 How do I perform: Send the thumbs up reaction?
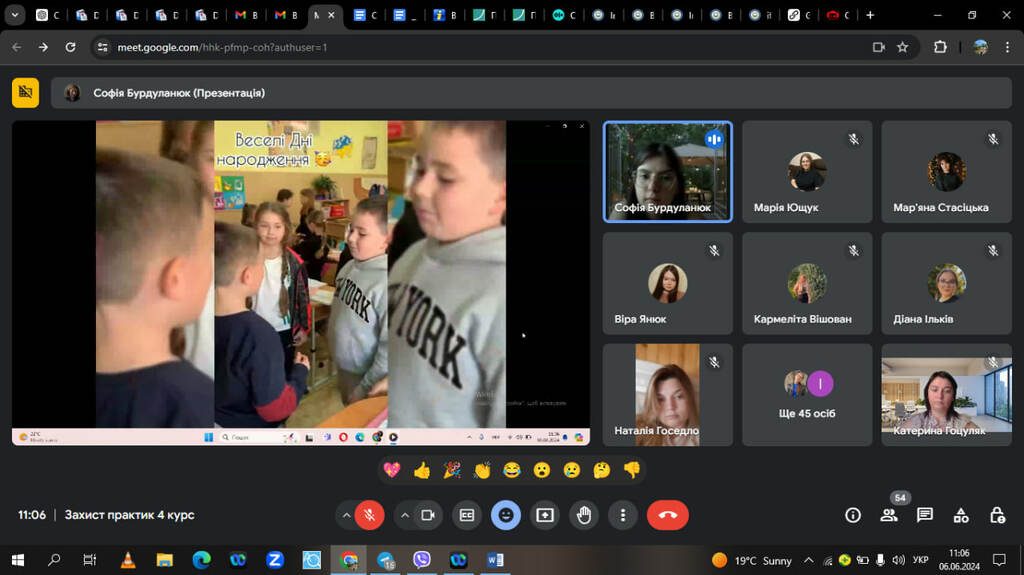click(x=422, y=470)
